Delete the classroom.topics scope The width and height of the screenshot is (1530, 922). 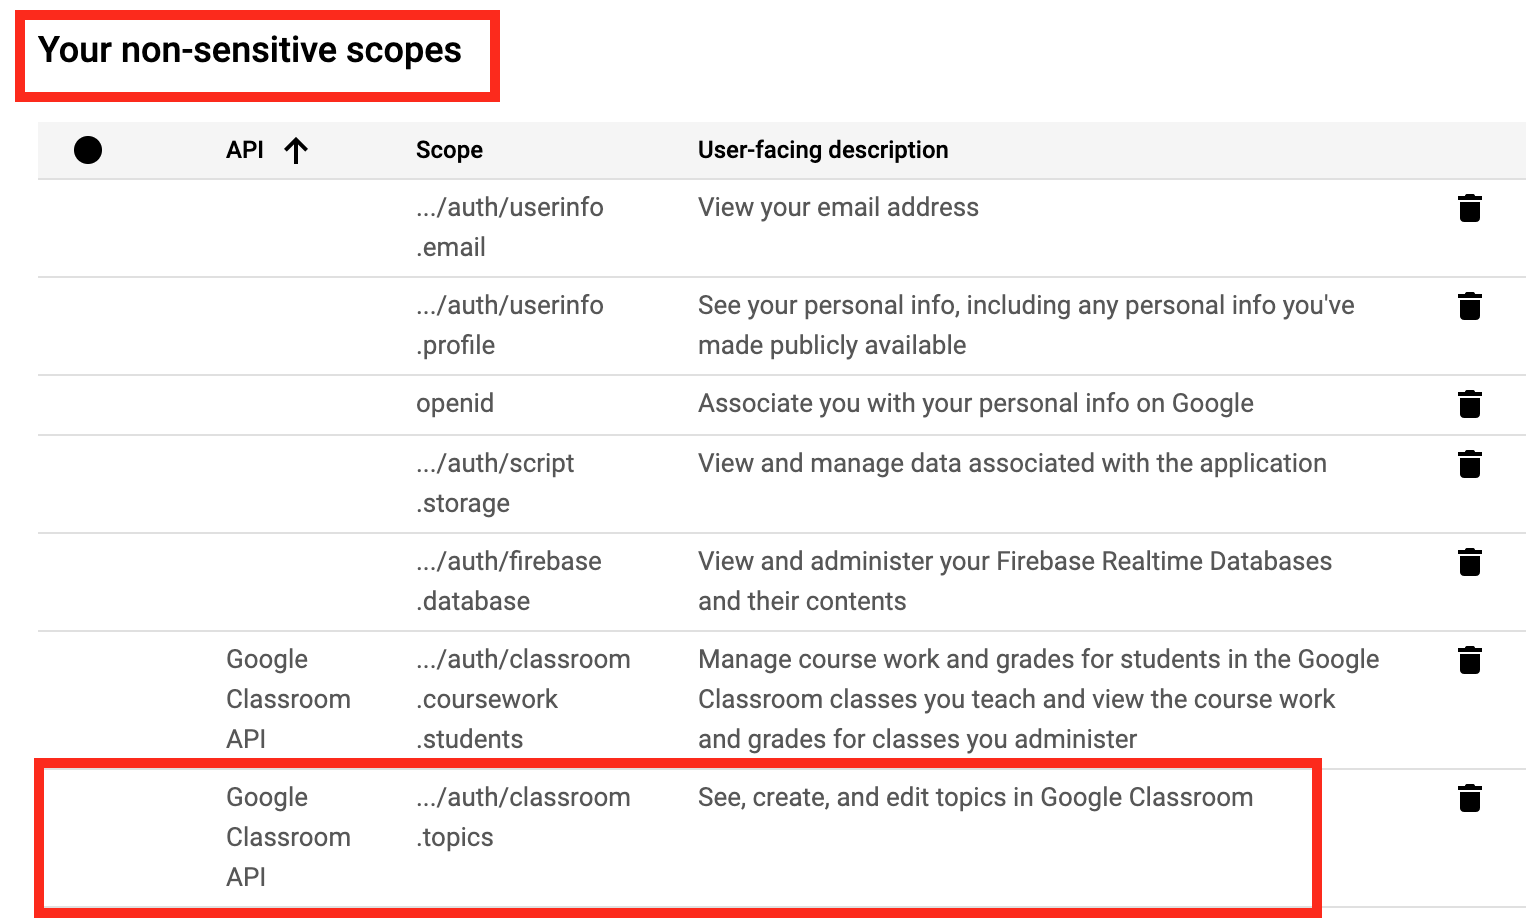[1469, 798]
